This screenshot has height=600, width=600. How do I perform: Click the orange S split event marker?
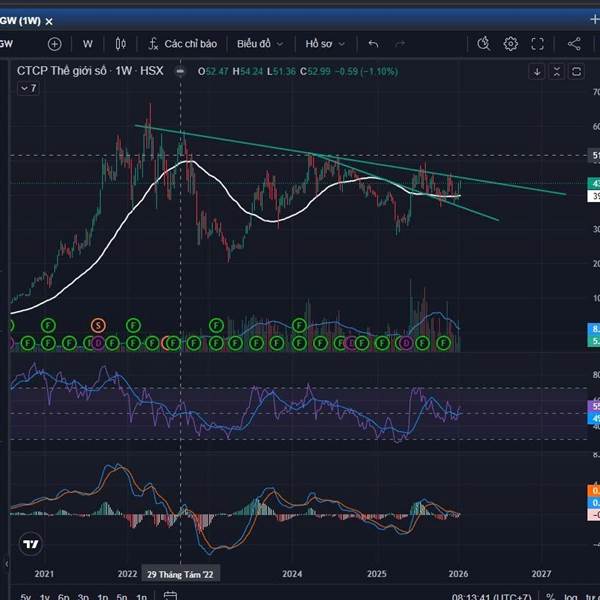[98, 324]
